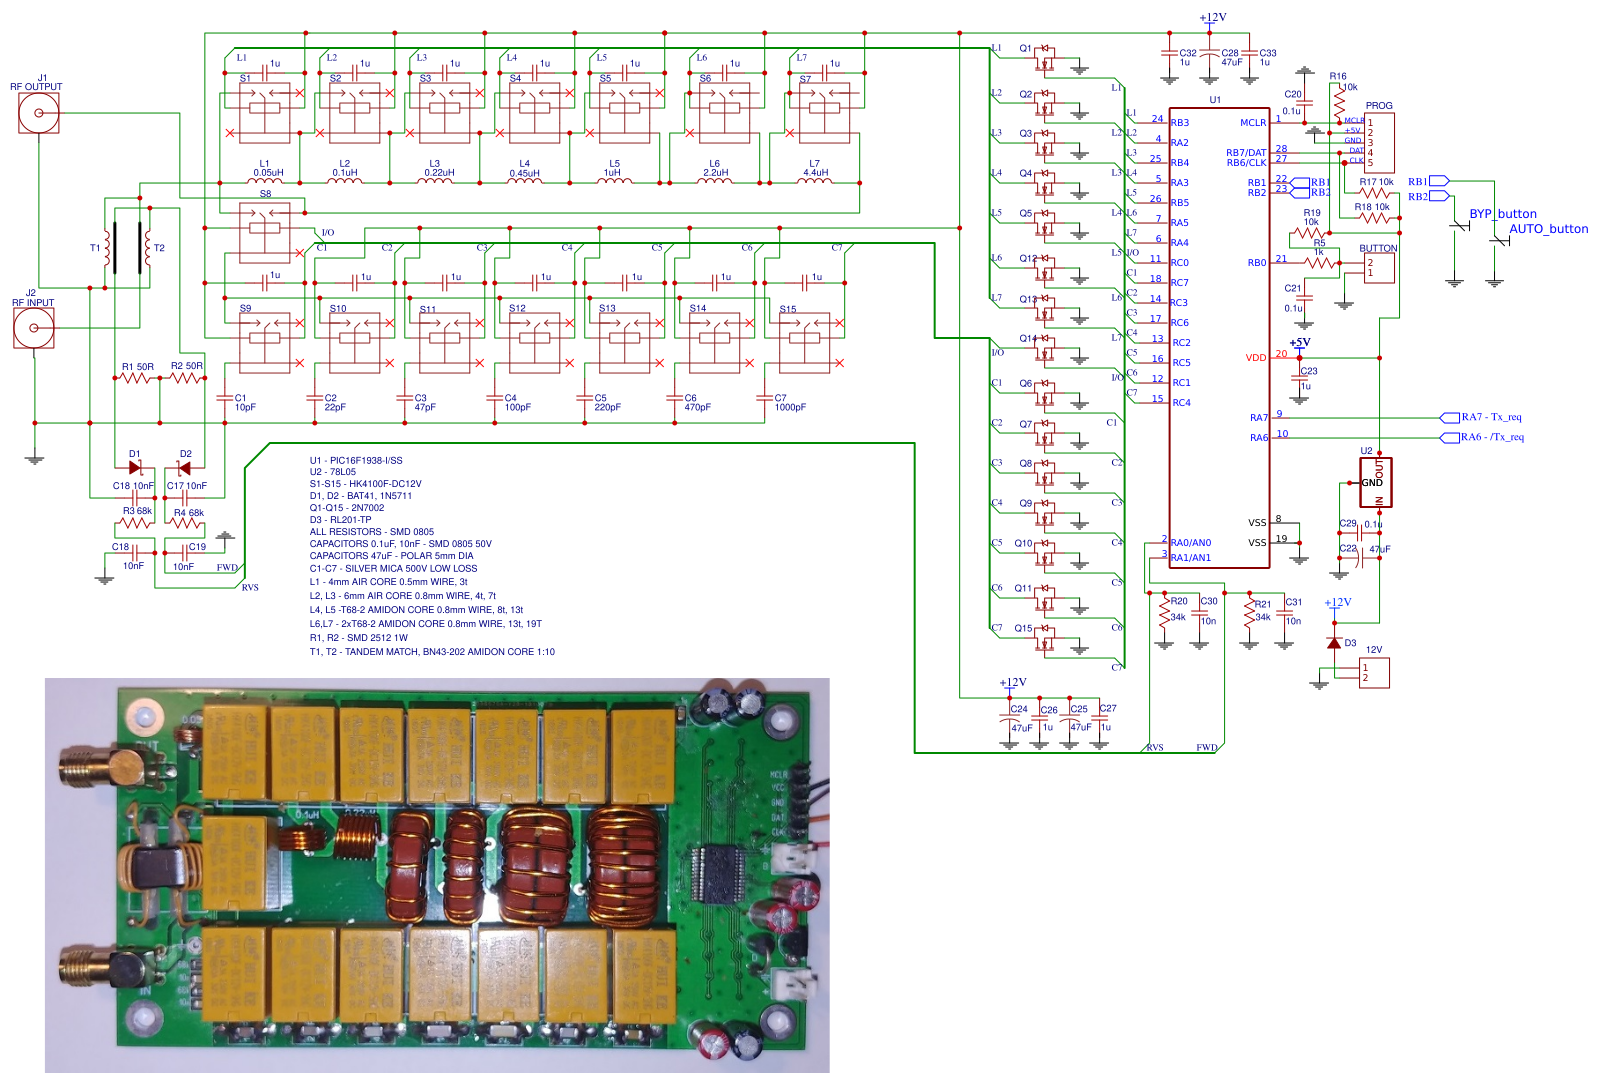Select the R1 50R resistor
This screenshot has height=1083, width=1600.
point(137,378)
